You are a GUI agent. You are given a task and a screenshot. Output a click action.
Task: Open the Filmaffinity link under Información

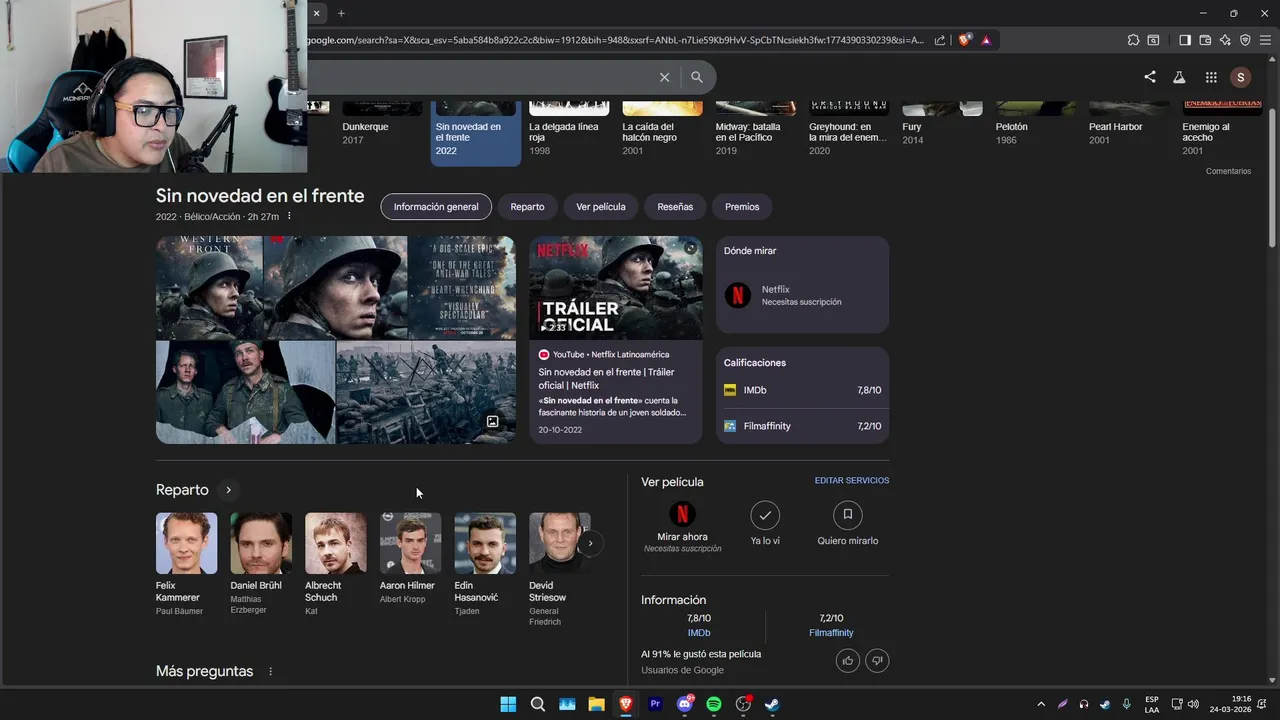831,633
